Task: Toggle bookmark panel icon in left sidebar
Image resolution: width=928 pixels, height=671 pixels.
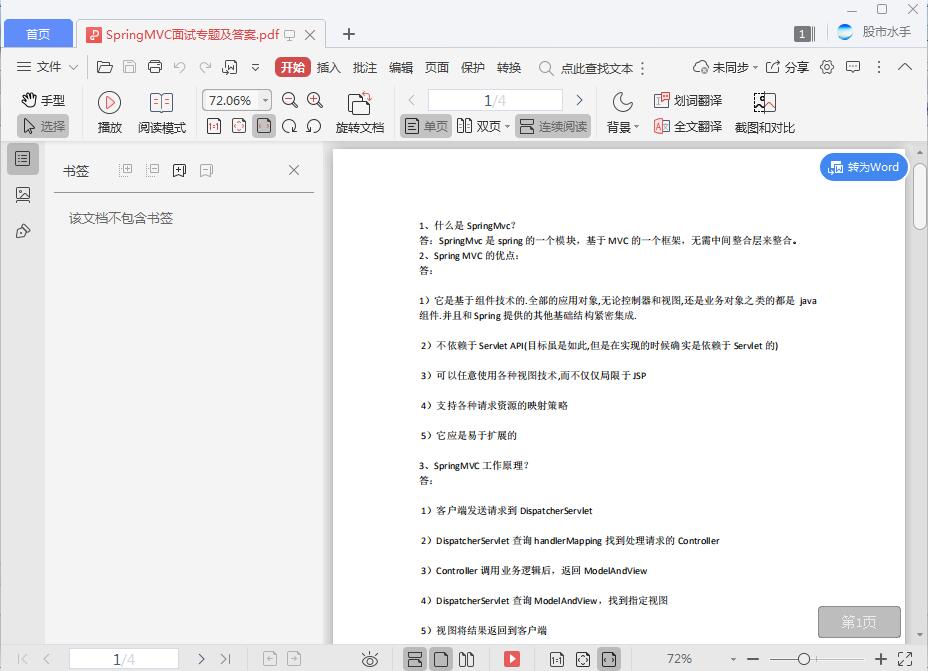Action: [23, 159]
